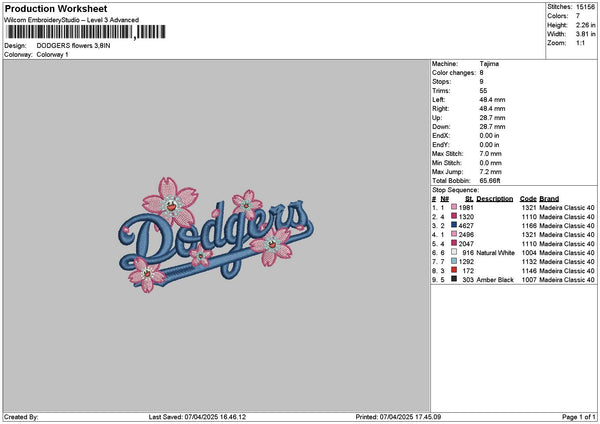The image size is (600, 424).
Task: Click the Machine value 'Tajima'
Action: [x=489, y=64]
